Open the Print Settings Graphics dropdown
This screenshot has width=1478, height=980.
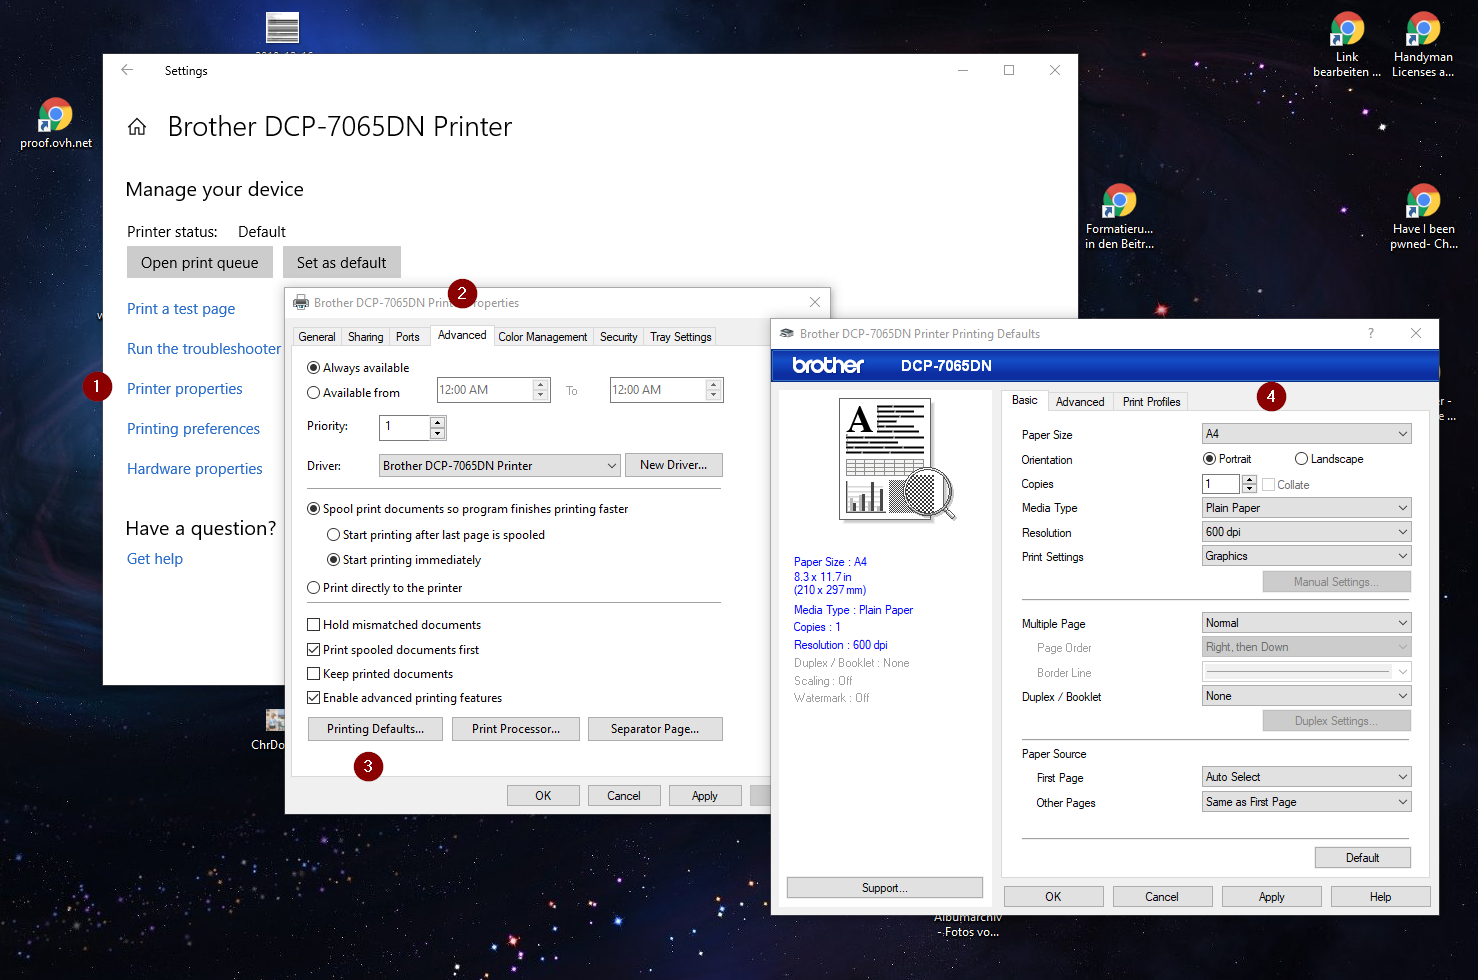[x=1306, y=556]
